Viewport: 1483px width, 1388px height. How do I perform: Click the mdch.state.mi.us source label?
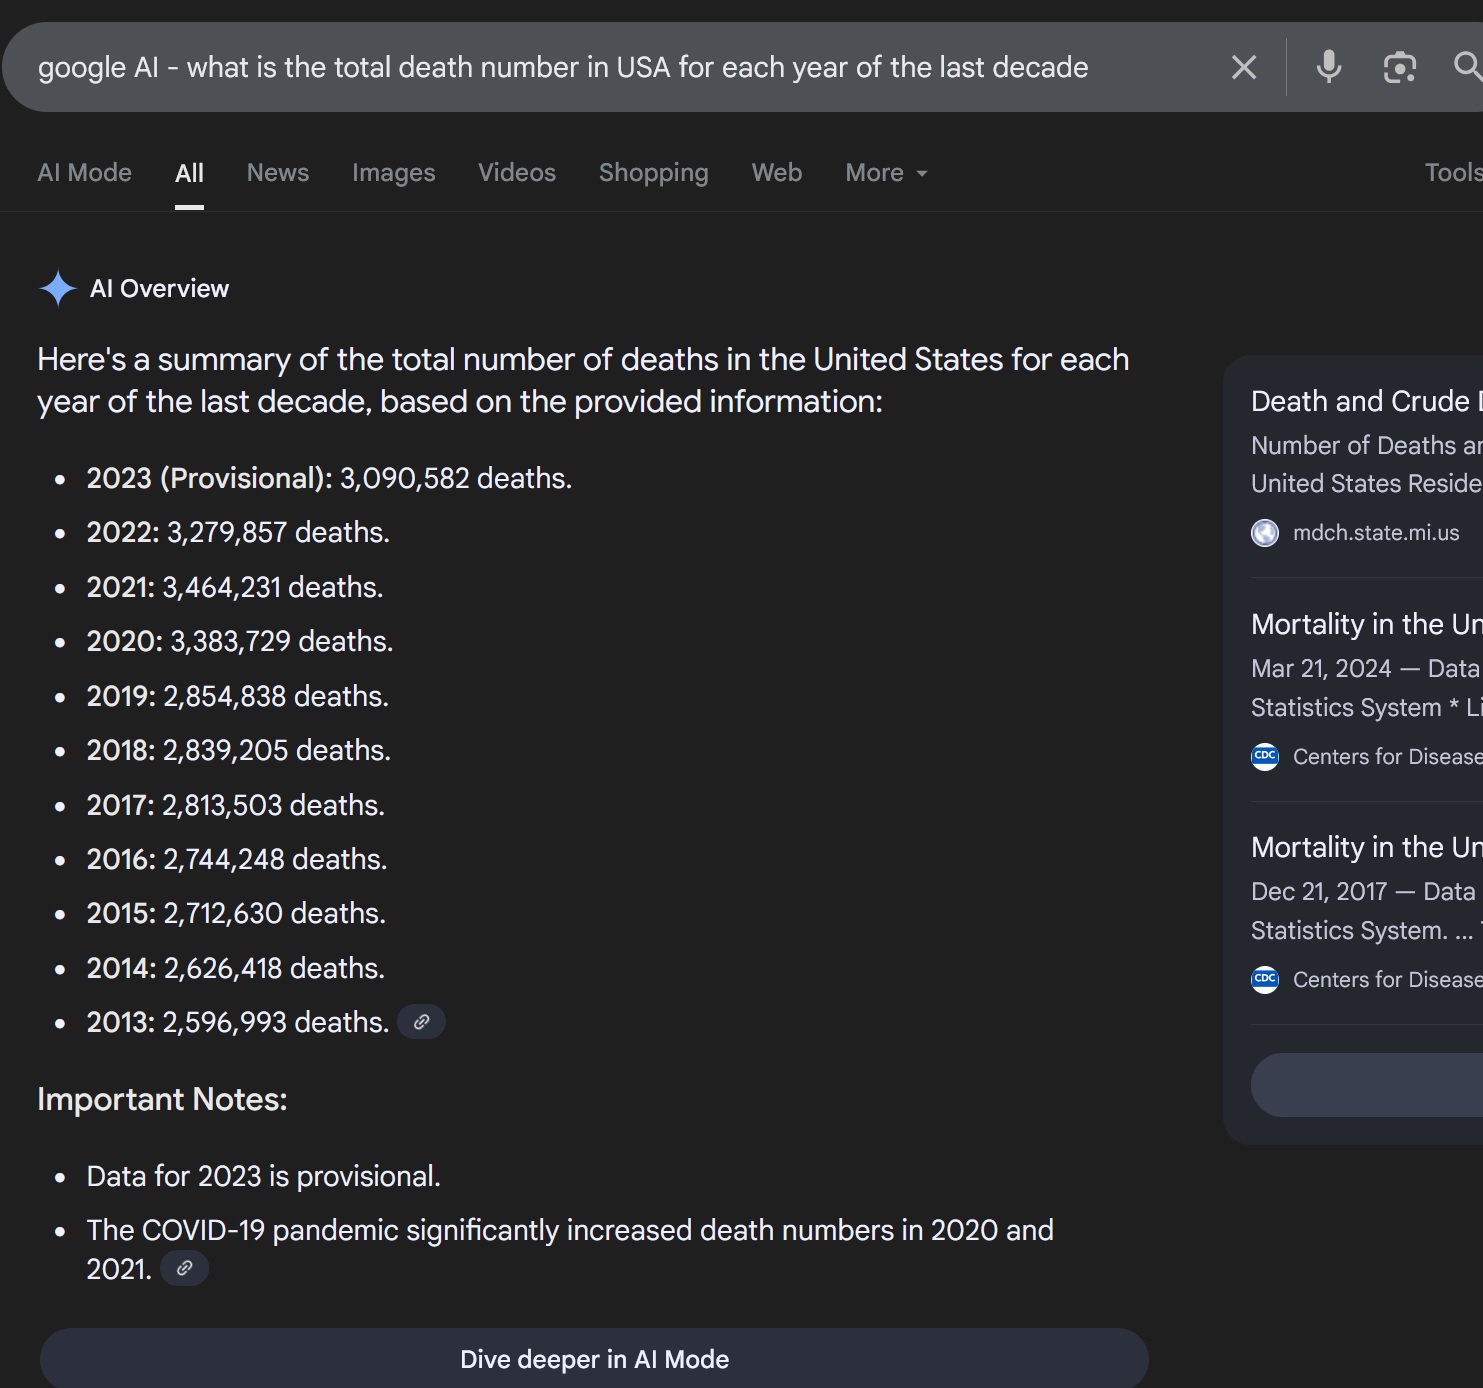(x=1376, y=533)
